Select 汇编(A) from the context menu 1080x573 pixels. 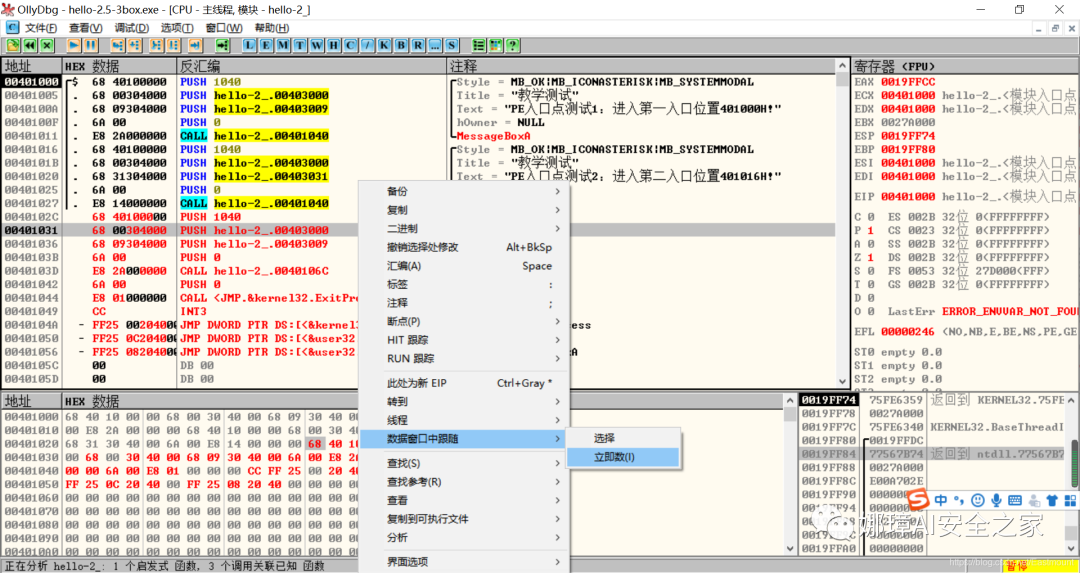coord(465,266)
